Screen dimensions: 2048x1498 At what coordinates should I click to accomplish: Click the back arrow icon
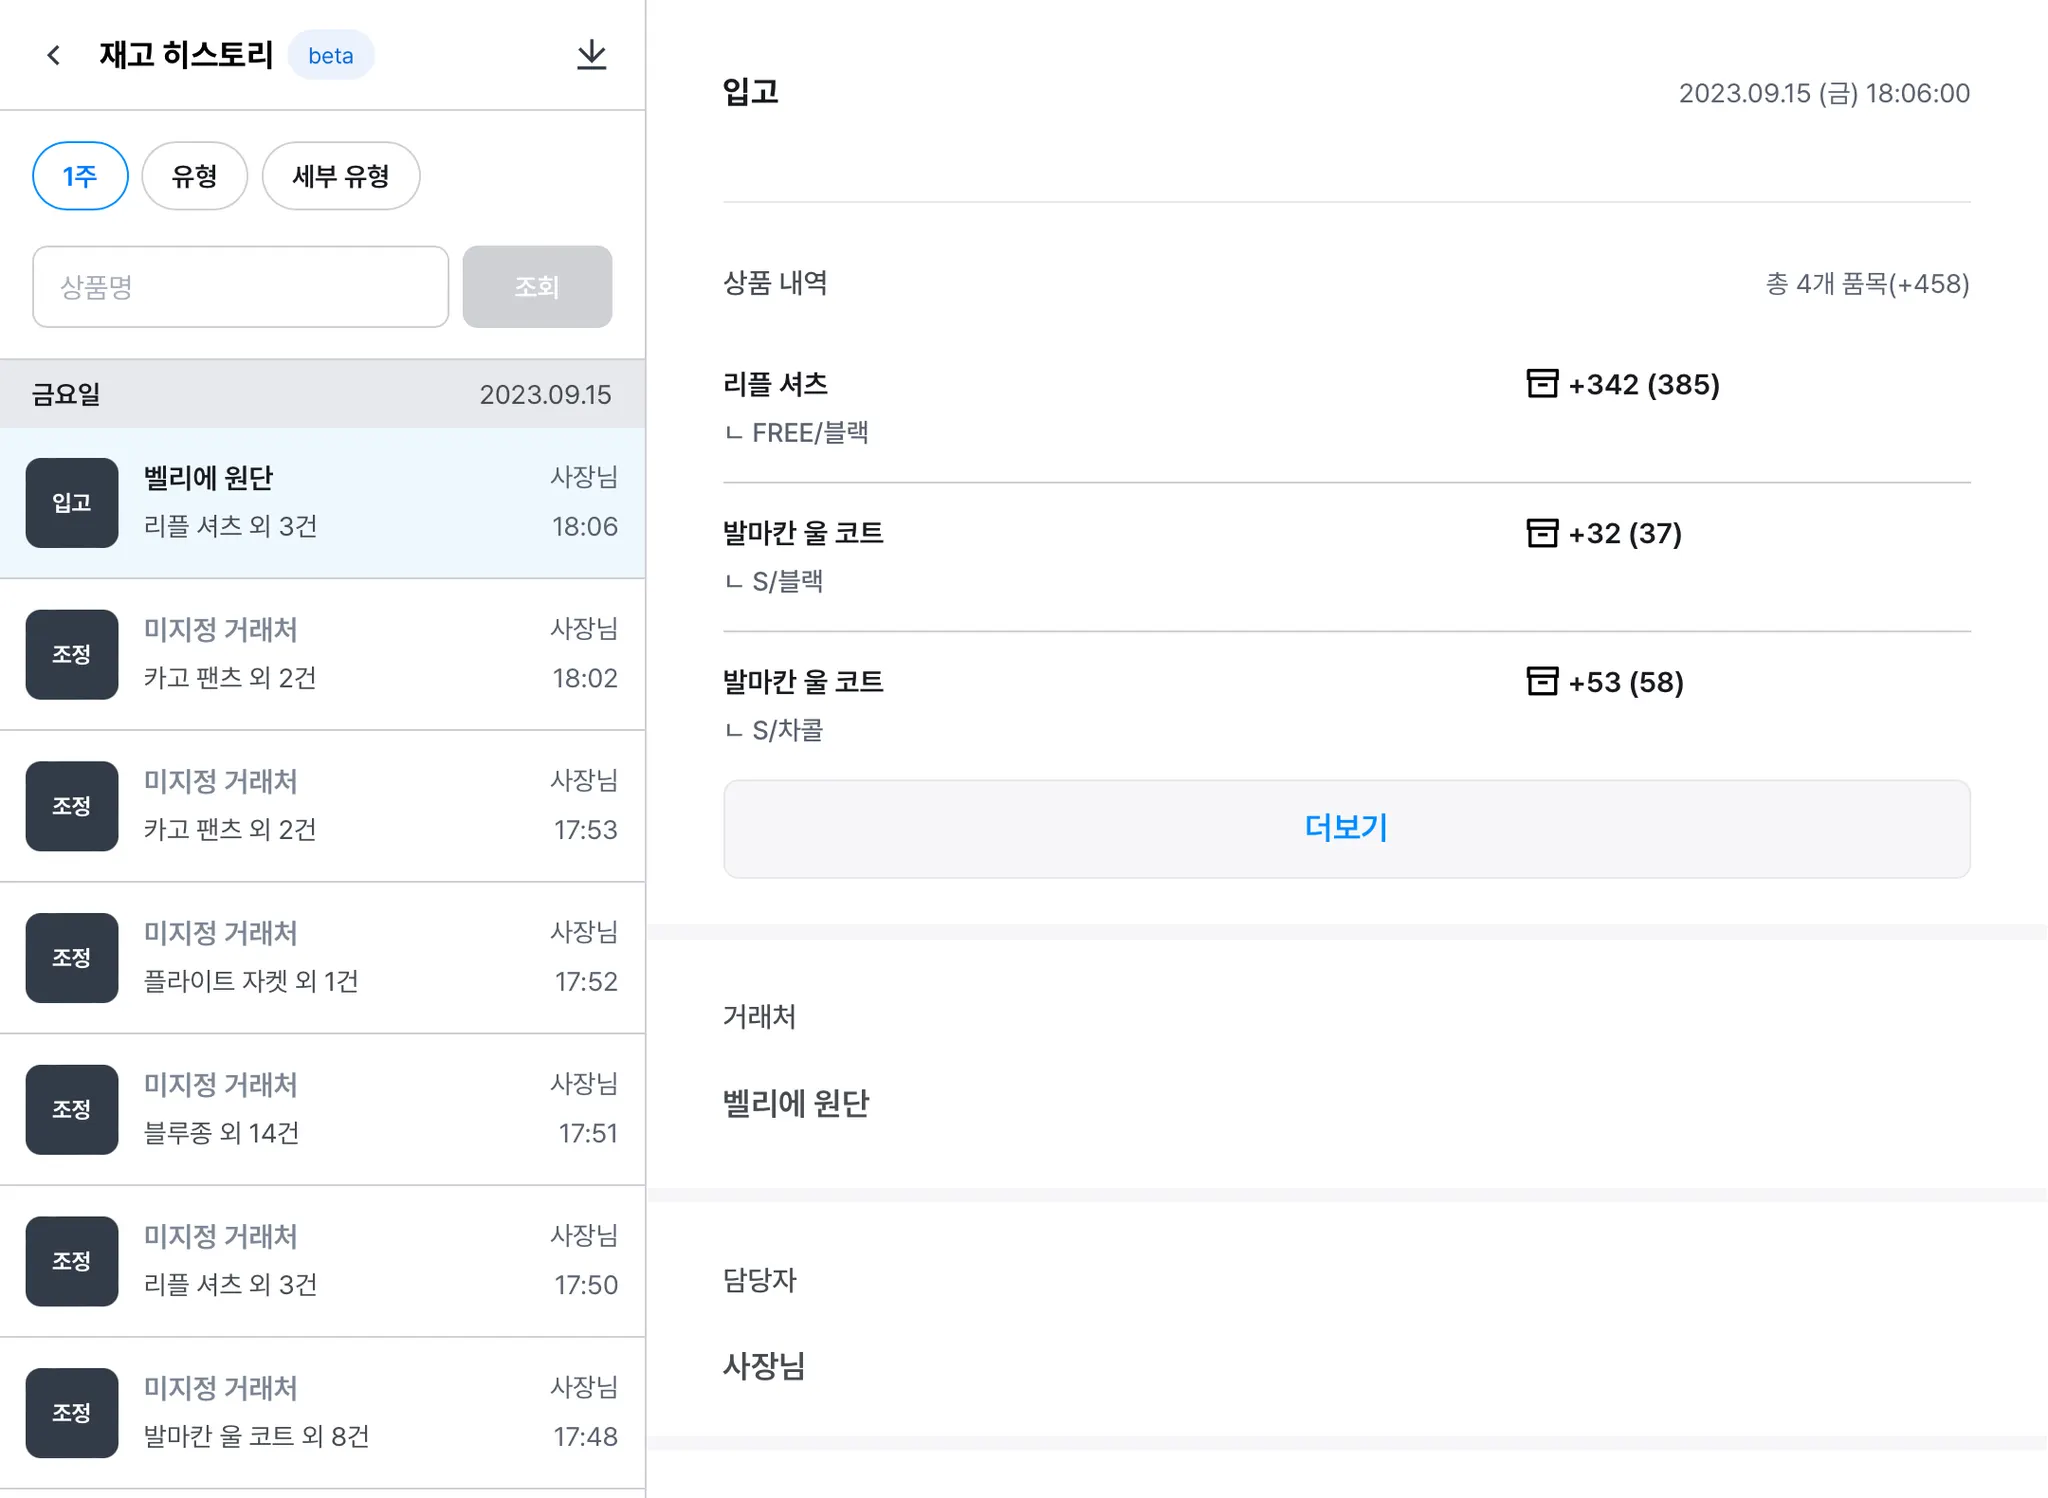click(x=54, y=55)
